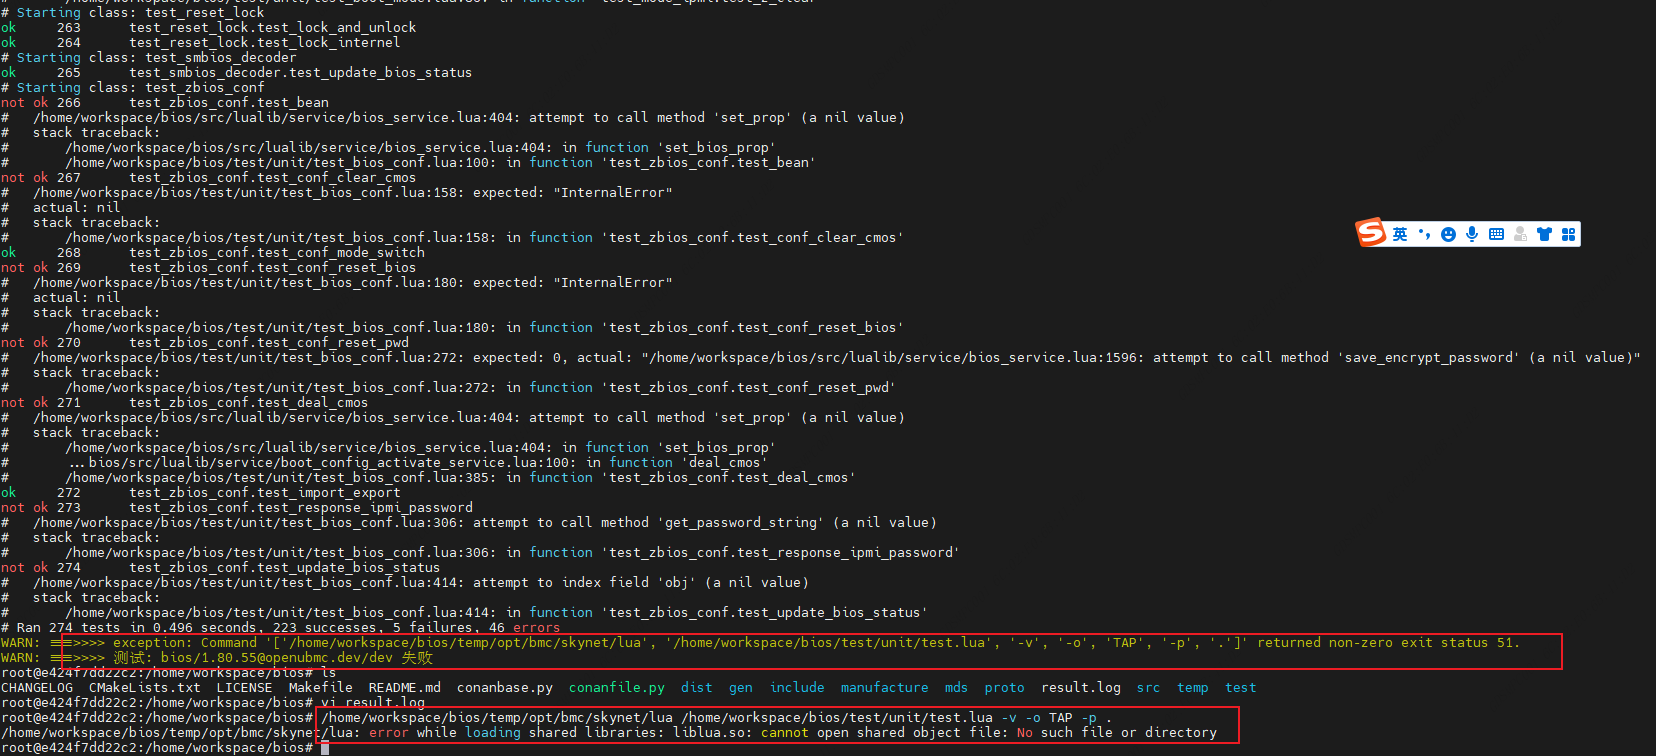Image resolution: width=1656 pixels, height=756 pixels.
Task: Open the soft keyboard icon
Action: tap(1496, 234)
